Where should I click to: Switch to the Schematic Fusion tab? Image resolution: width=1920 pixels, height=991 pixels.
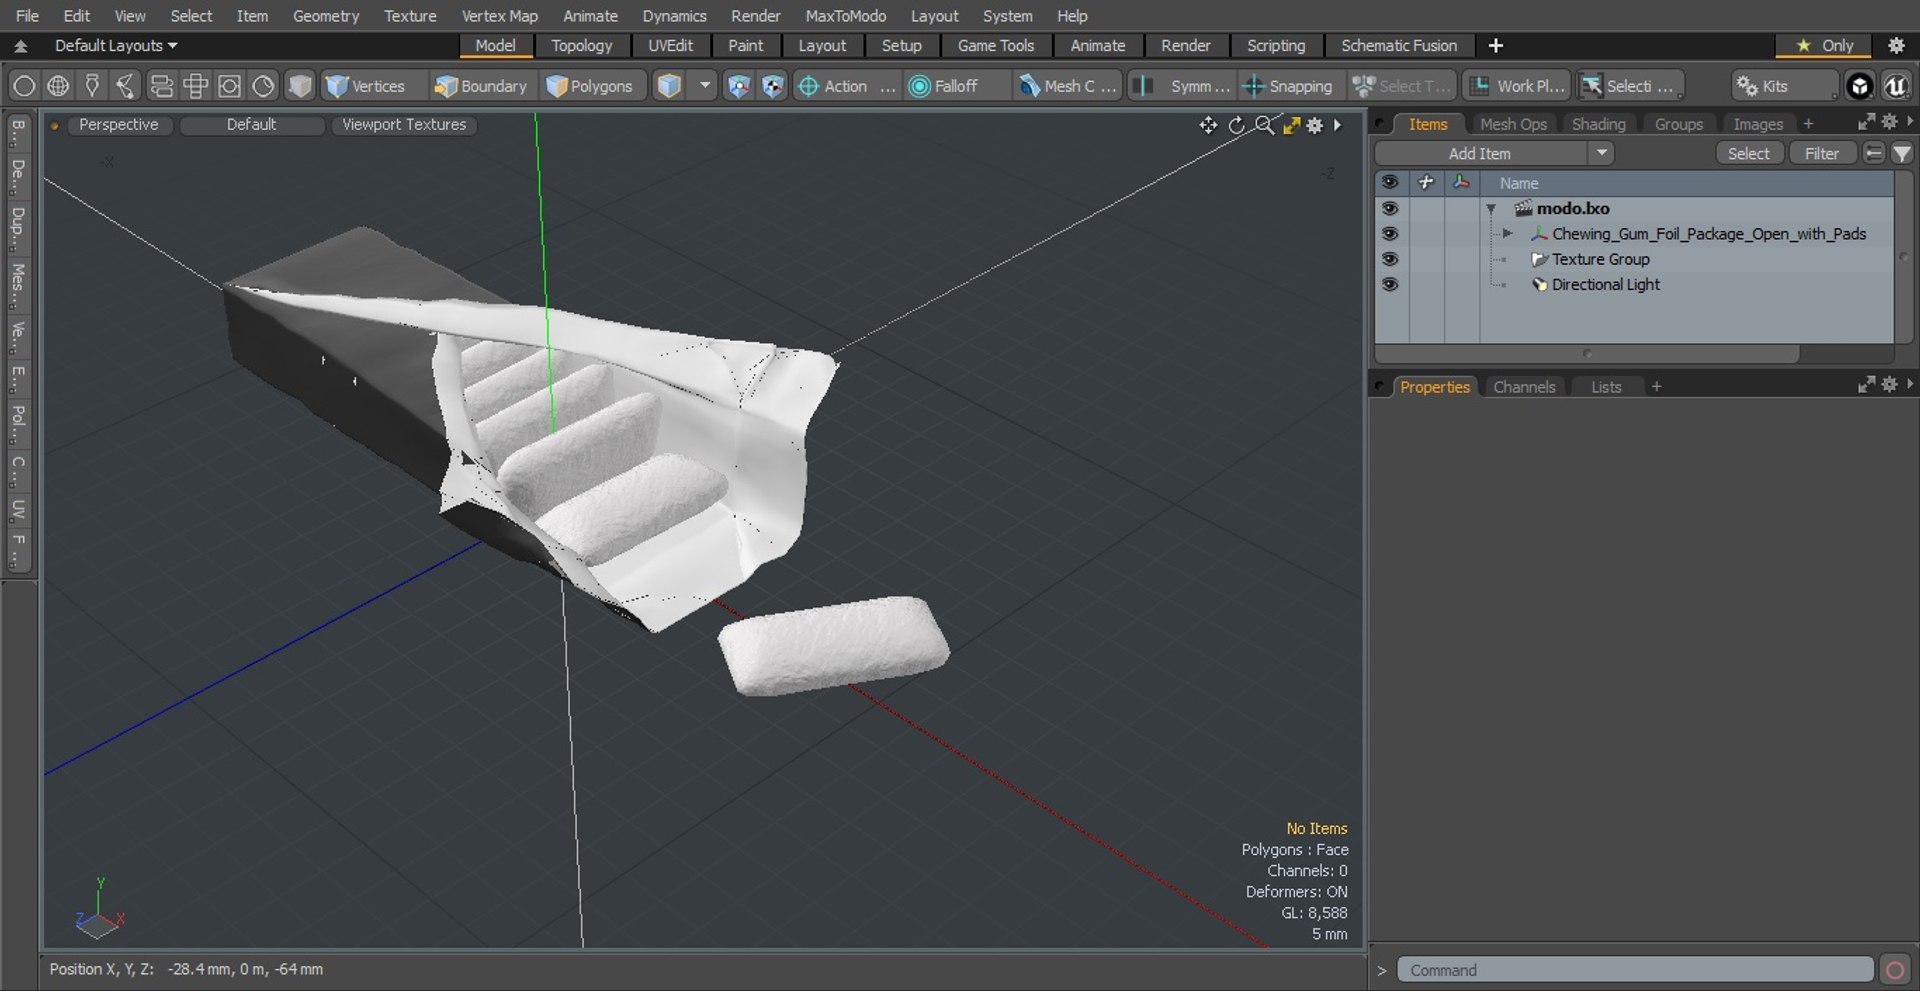click(1398, 45)
